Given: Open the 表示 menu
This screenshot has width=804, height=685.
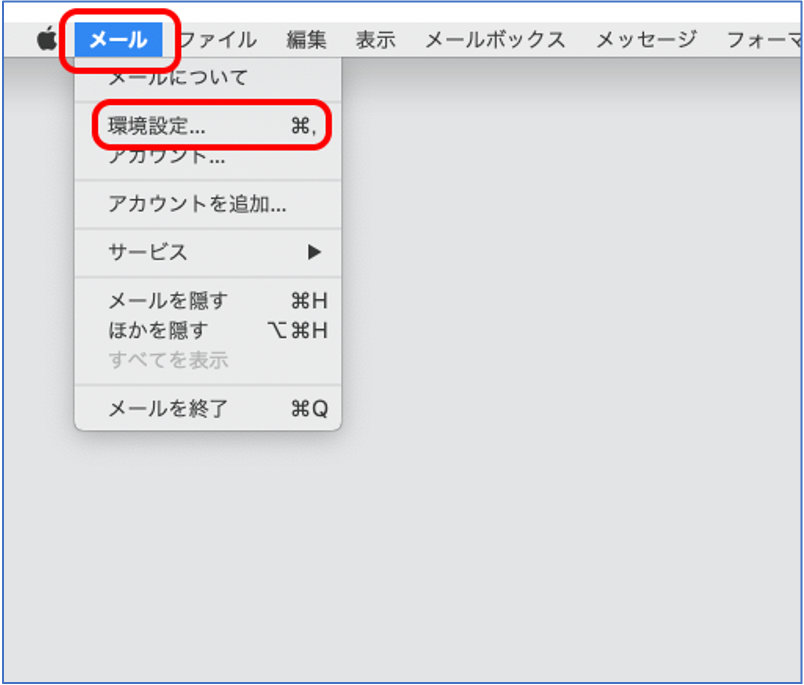Looking at the screenshot, I should [375, 39].
